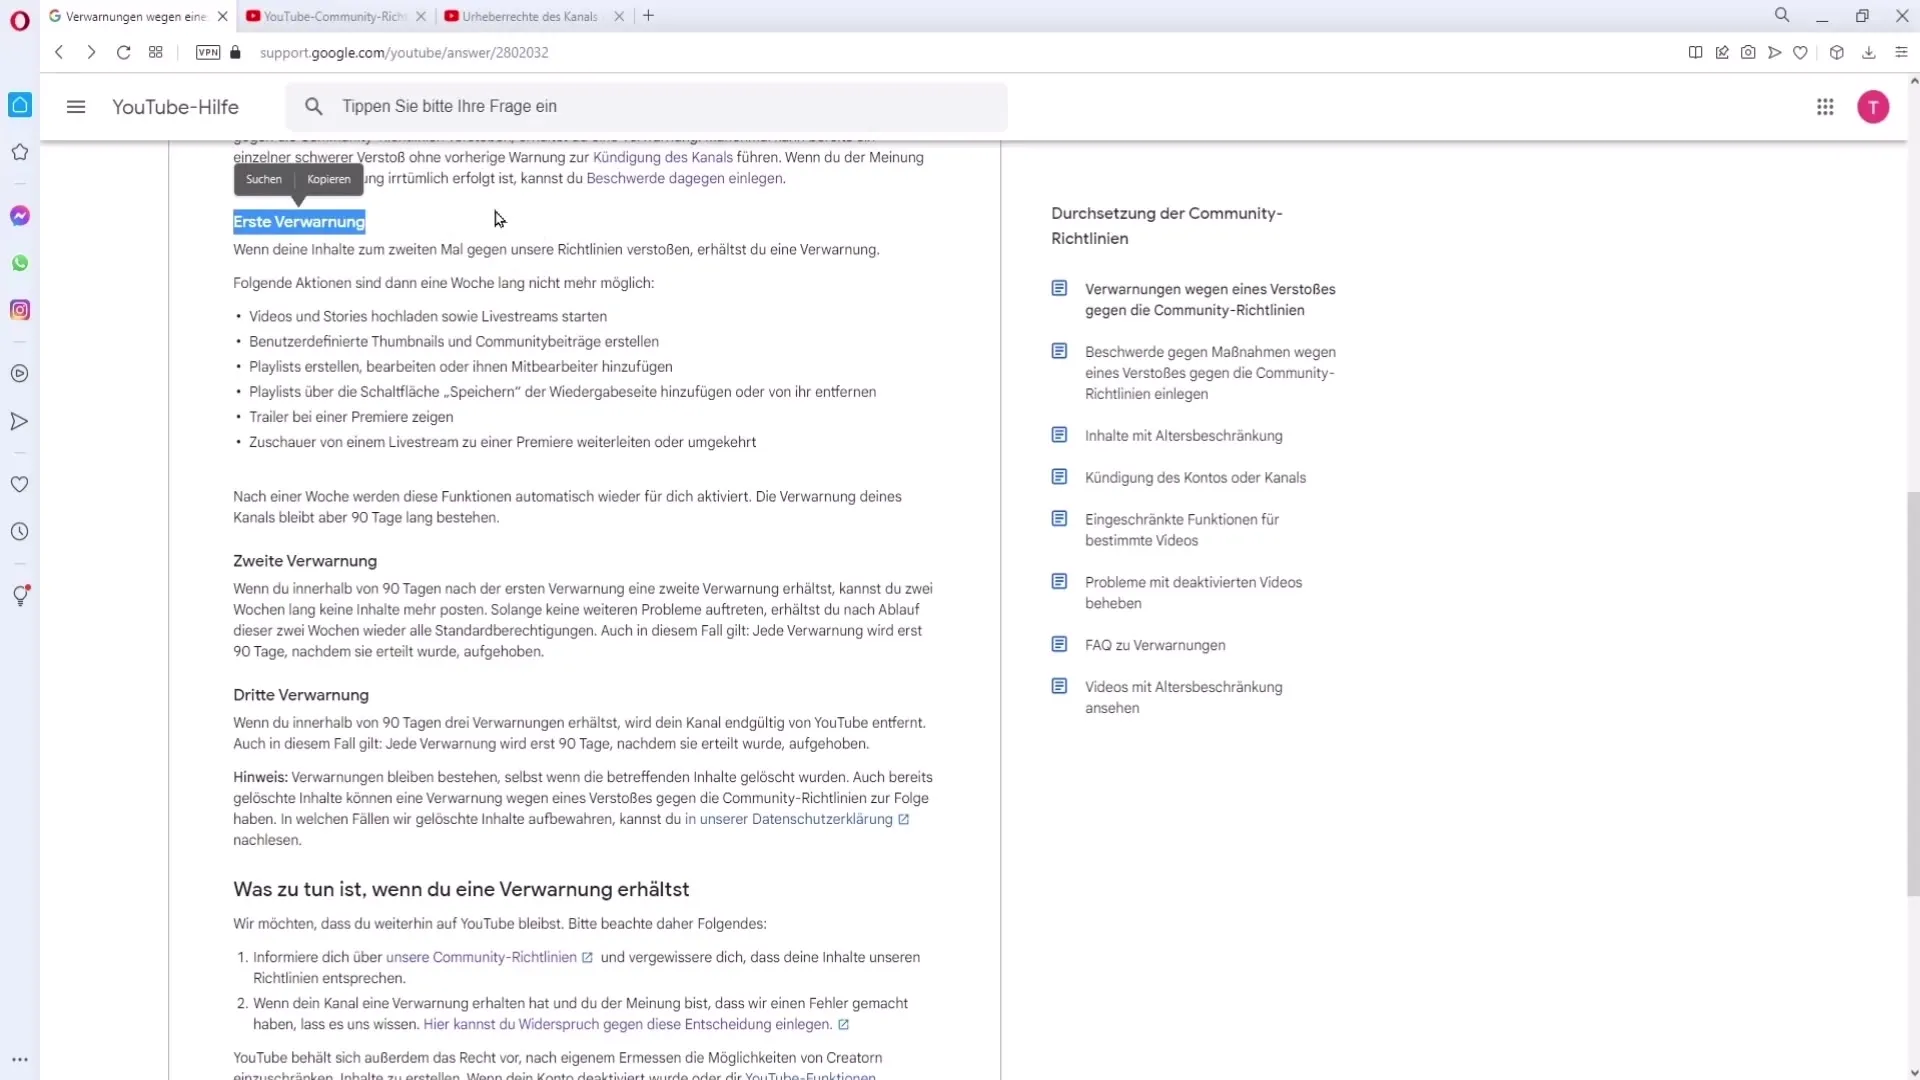The height and width of the screenshot is (1080, 1920).
Task: Open Opera home sidebar icon
Action: (20, 105)
